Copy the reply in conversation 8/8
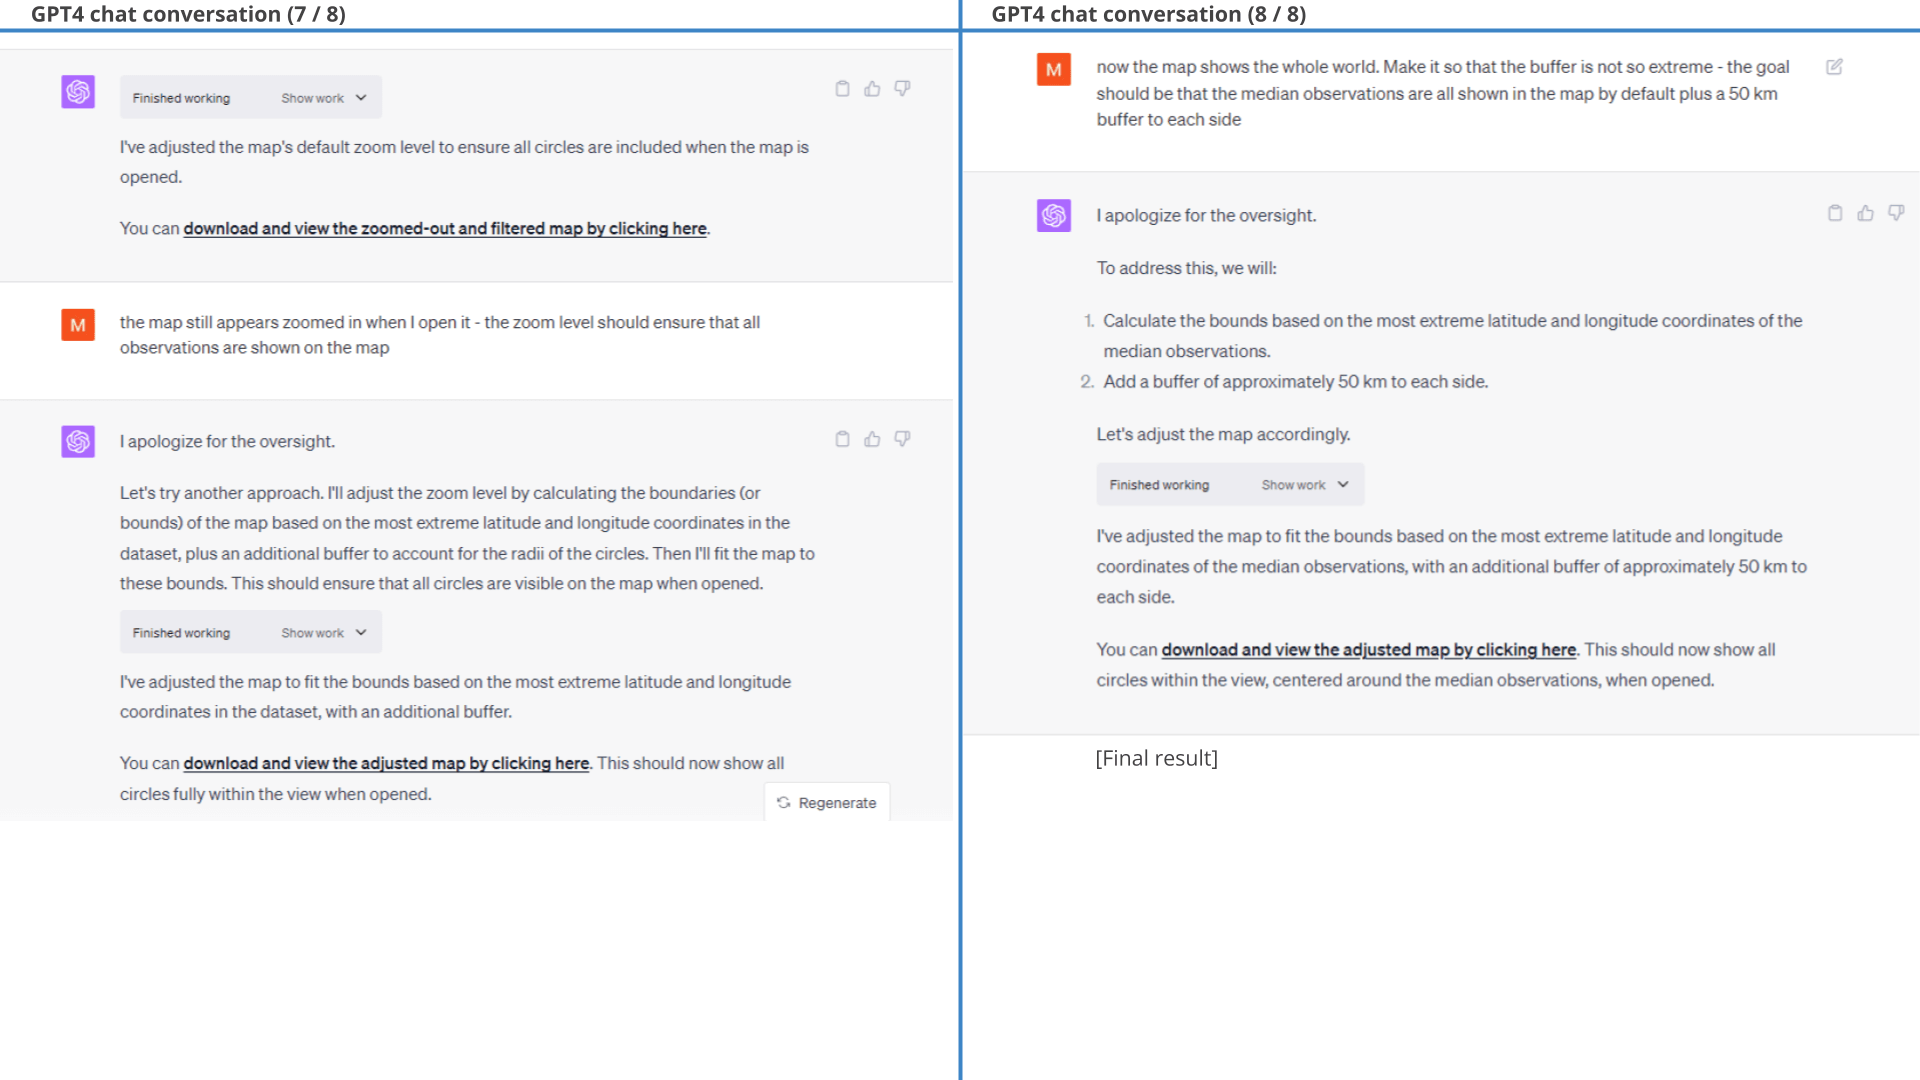Image resolution: width=1920 pixels, height=1080 pixels. pos(1835,213)
